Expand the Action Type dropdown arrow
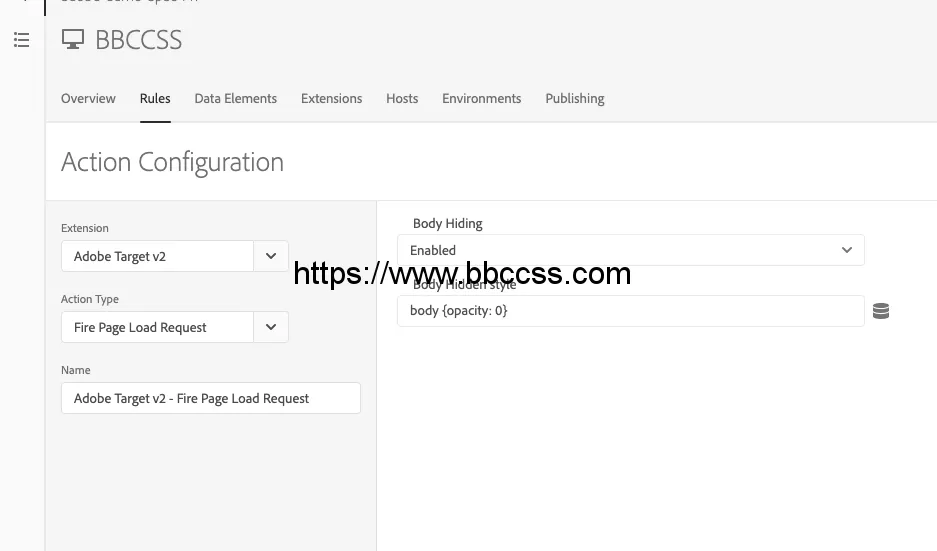The image size is (937, 551). click(271, 327)
